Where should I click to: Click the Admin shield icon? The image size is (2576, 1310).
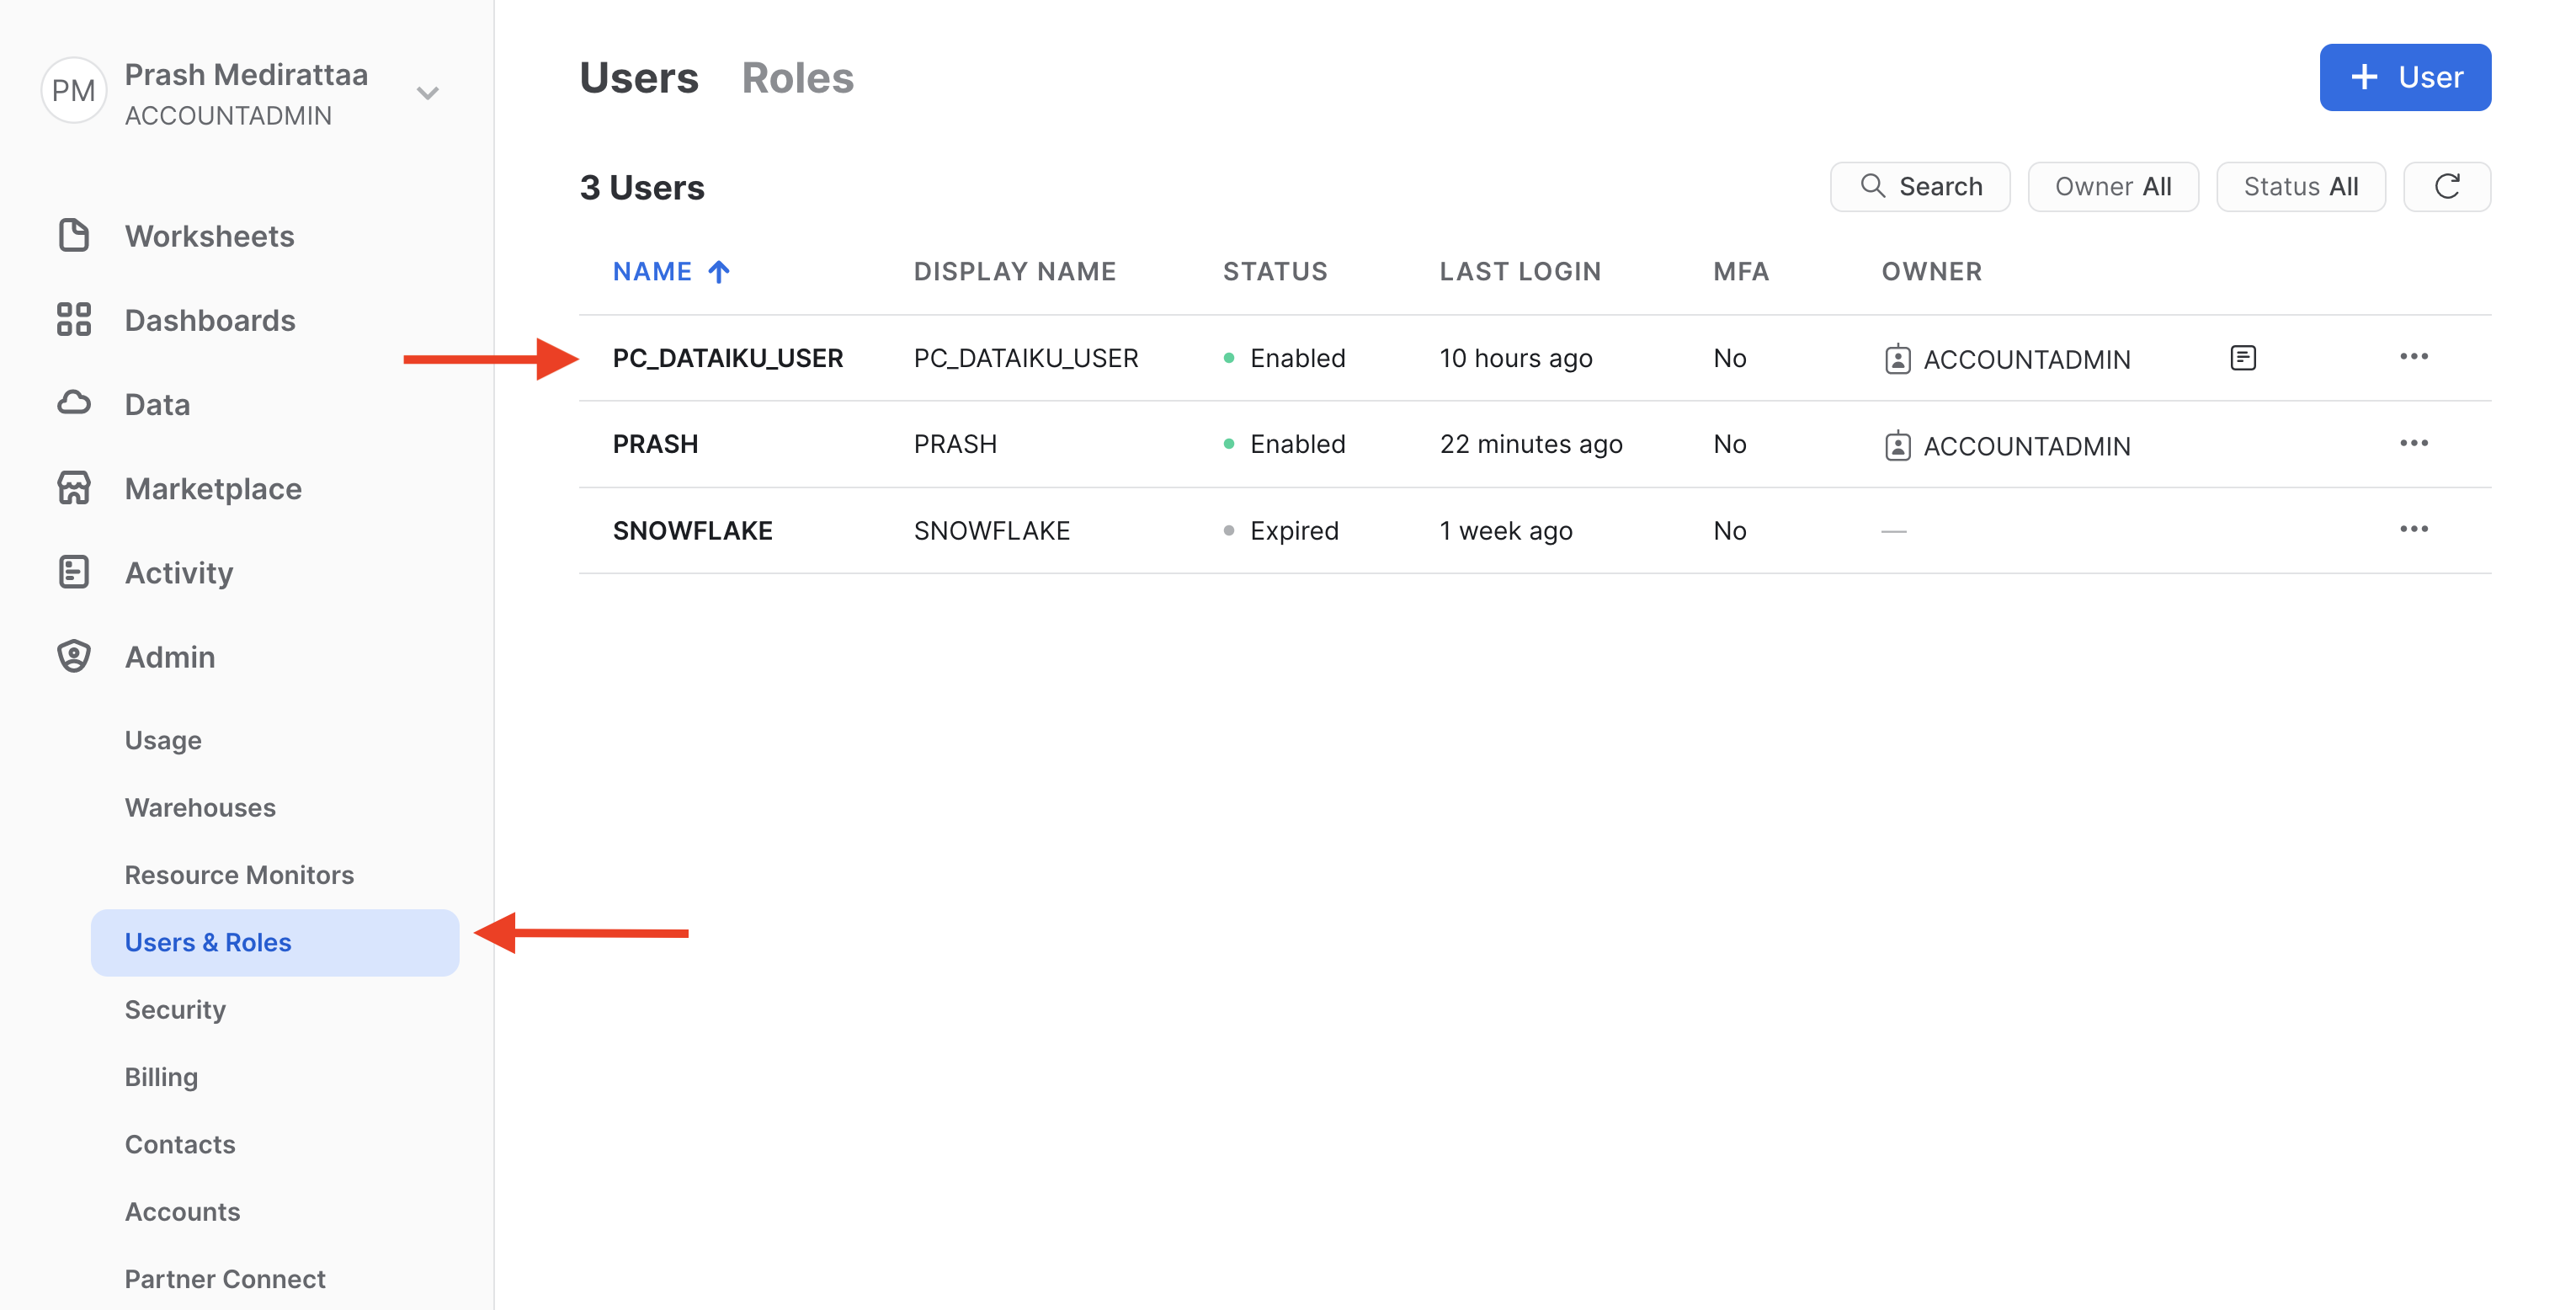pos(74,656)
